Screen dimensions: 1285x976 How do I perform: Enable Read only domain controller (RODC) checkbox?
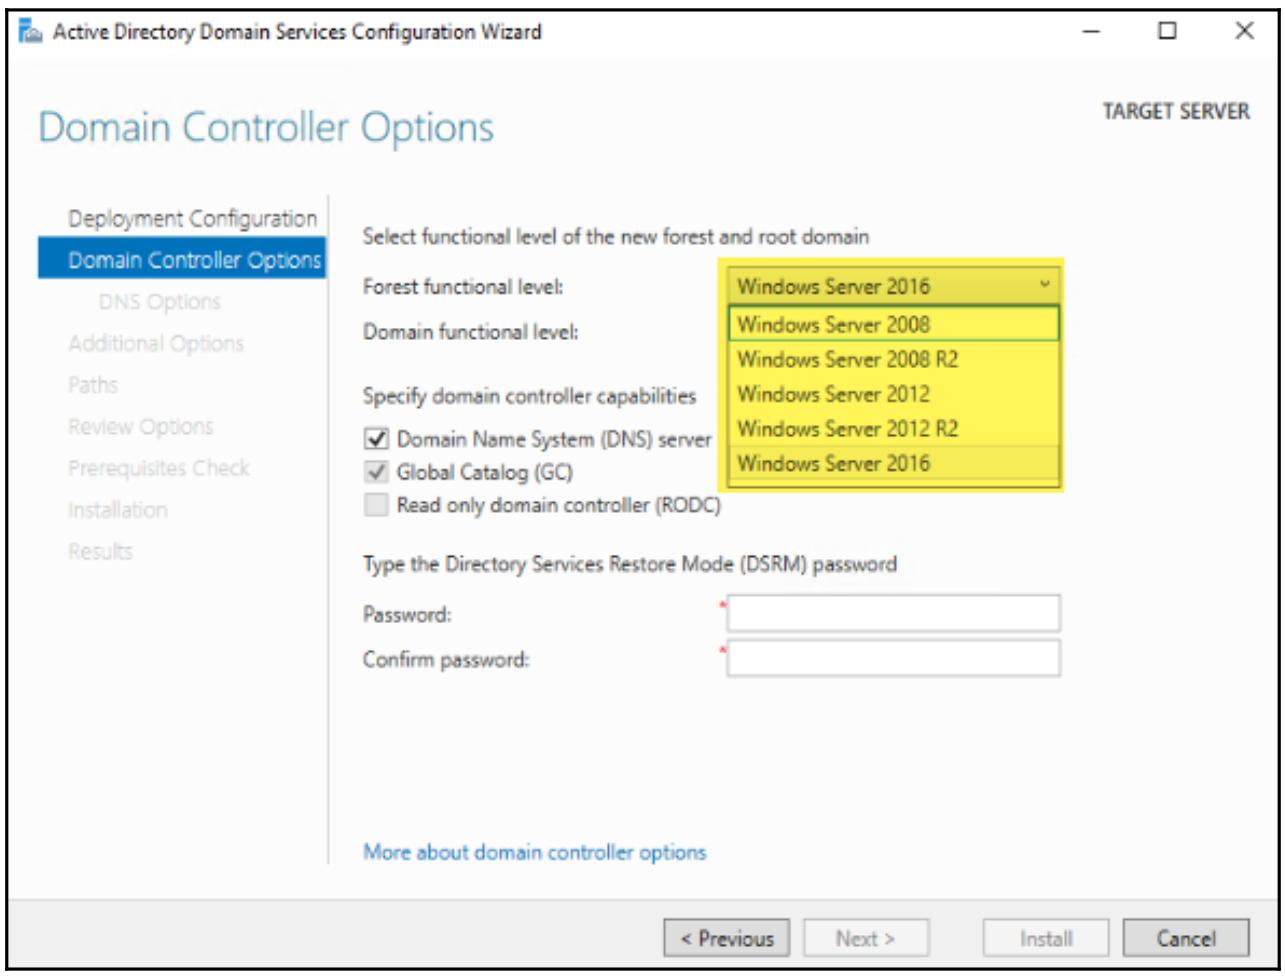(376, 505)
